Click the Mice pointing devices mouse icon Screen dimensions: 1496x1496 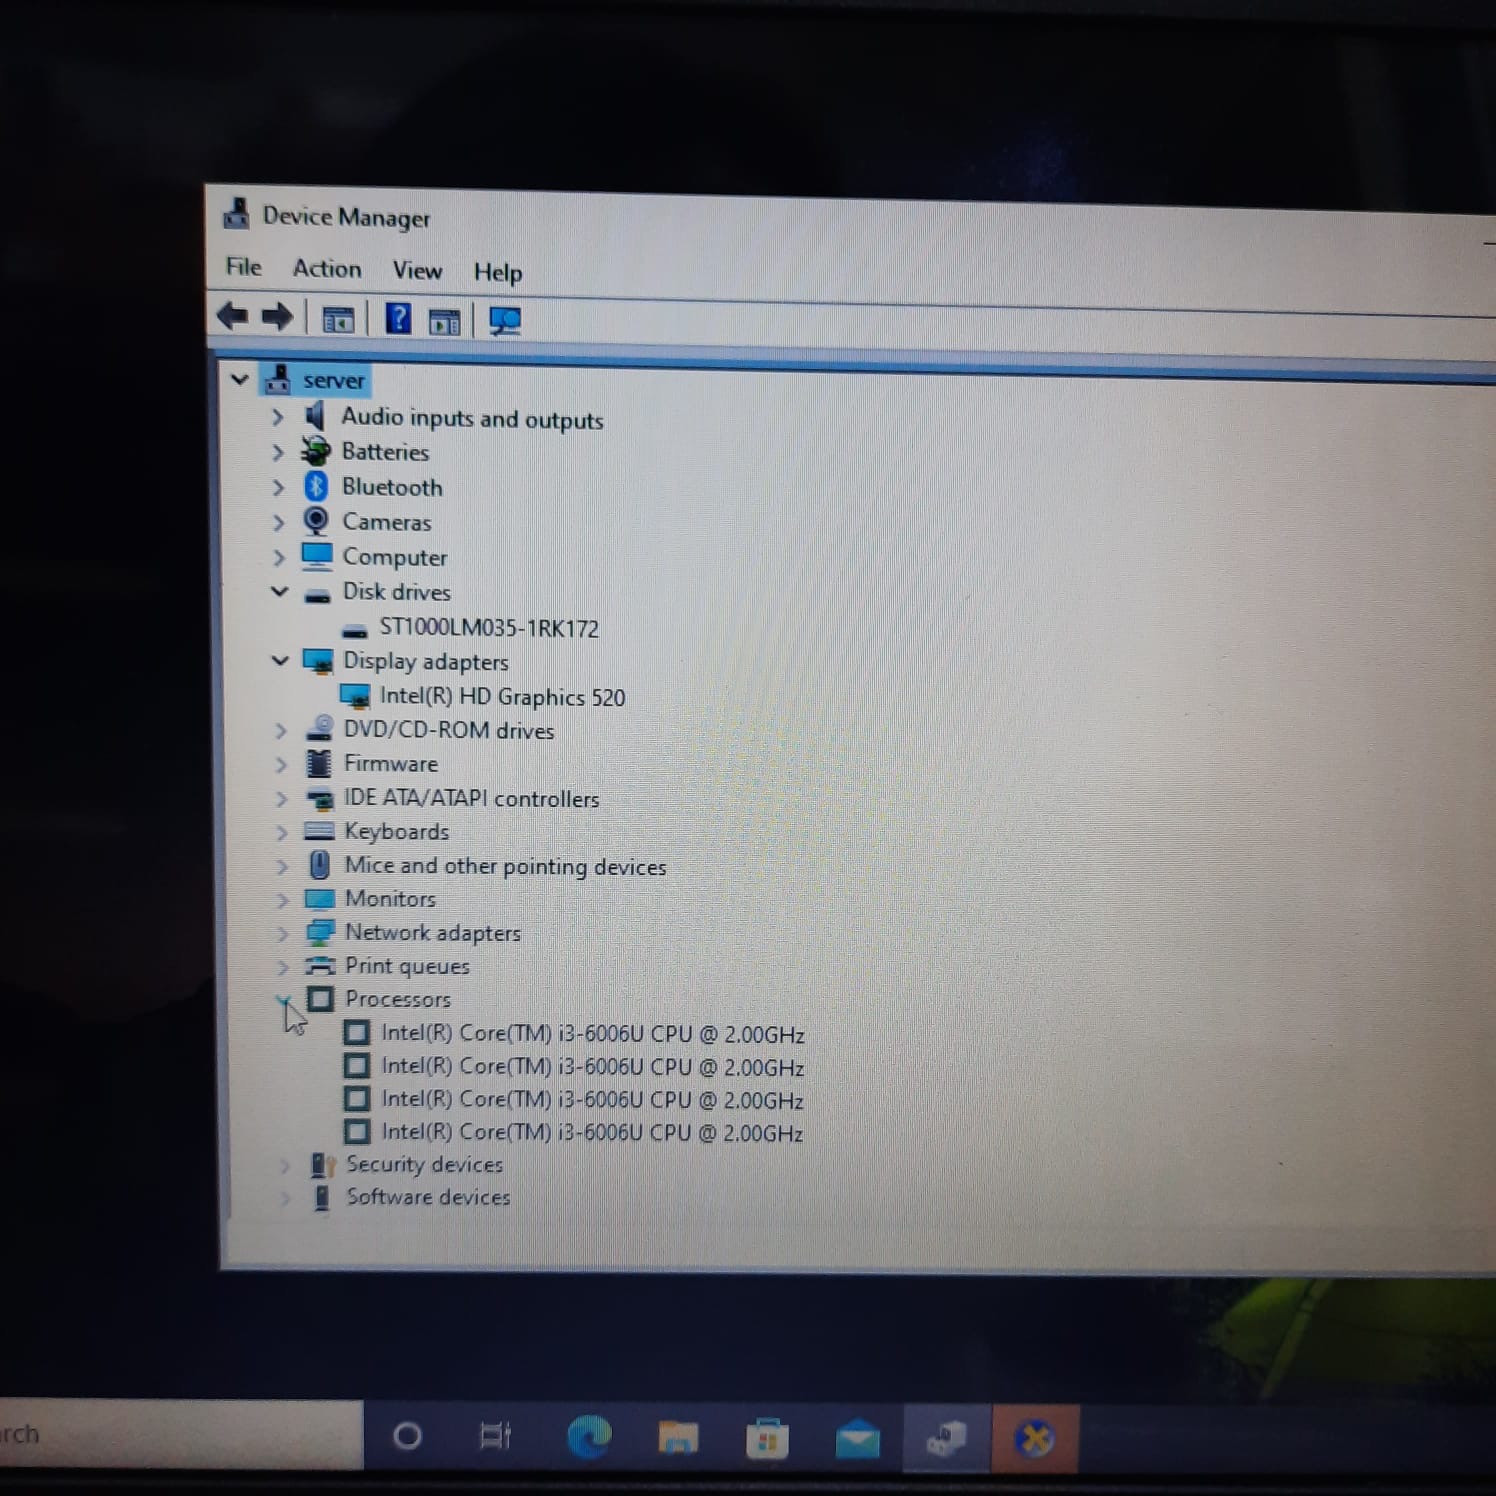coord(319,864)
